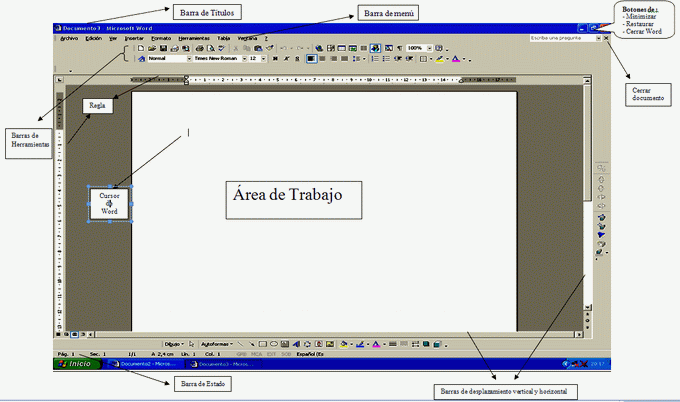680x402 pixels.
Task: Open the Archivo menu
Action: click(69, 38)
